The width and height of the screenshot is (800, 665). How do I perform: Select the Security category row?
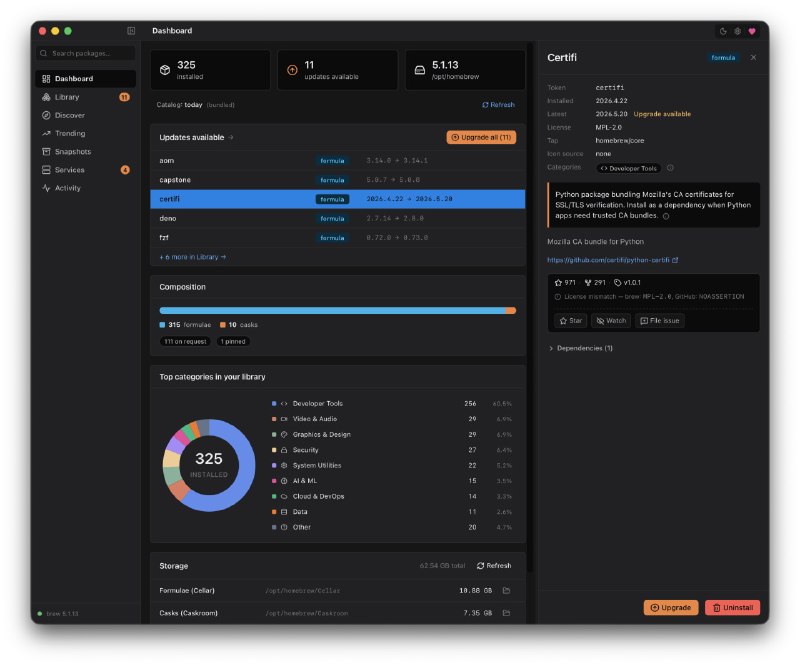392,450
